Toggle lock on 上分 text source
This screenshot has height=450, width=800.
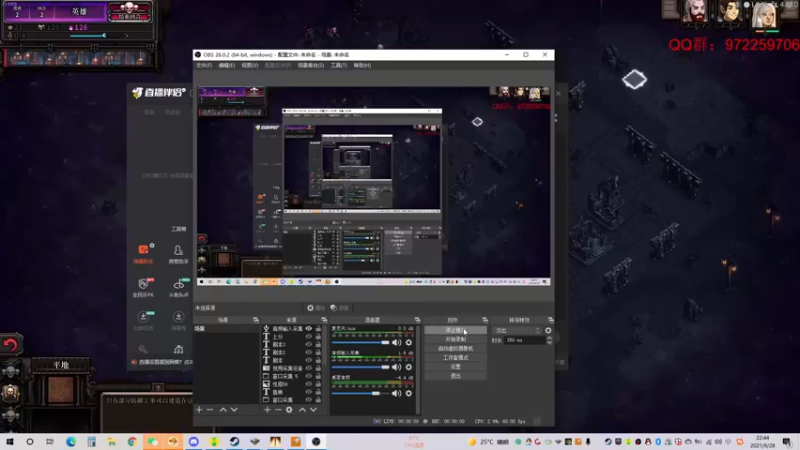(318, 337)
